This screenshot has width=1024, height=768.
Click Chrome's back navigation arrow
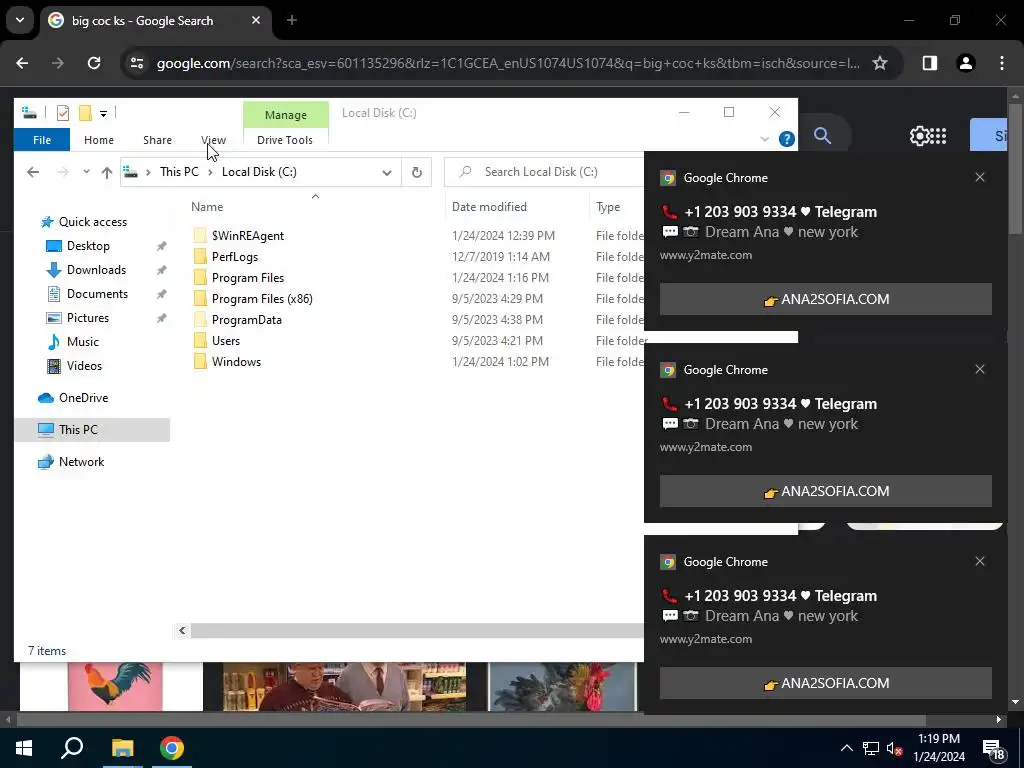coord(22,63)
